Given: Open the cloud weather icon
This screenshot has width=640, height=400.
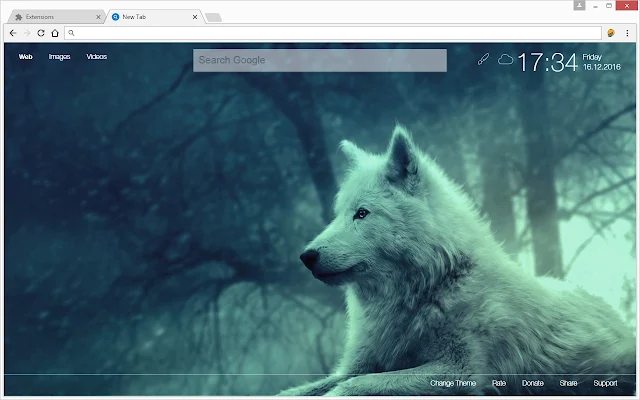Looking at the screenshot, I should [505, 60].
